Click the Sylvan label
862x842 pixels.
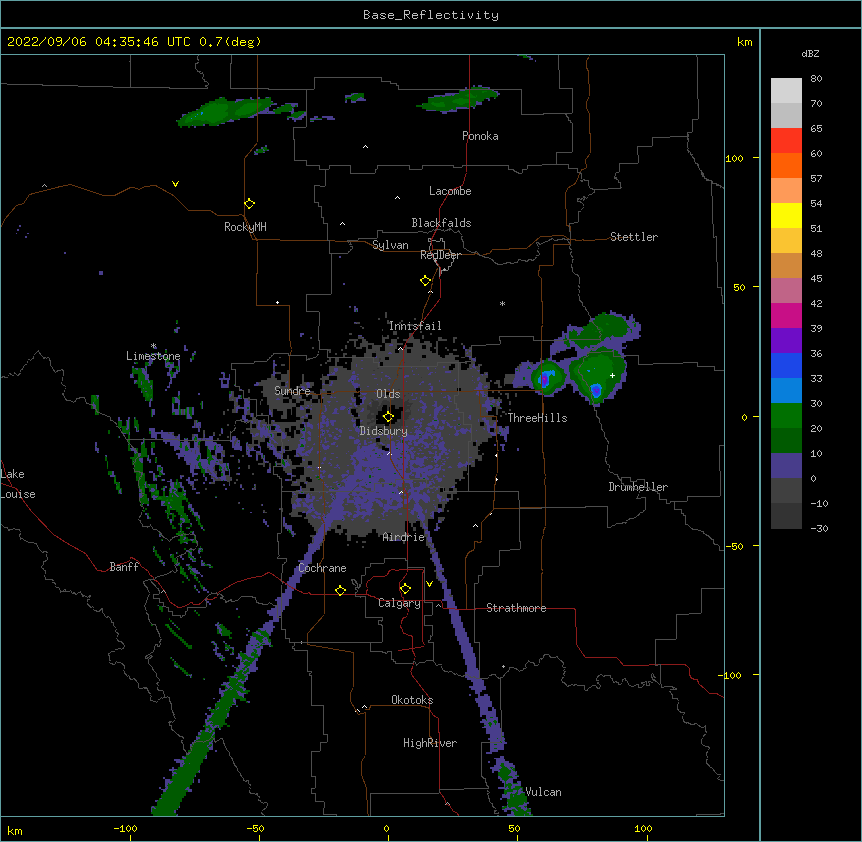390,245
